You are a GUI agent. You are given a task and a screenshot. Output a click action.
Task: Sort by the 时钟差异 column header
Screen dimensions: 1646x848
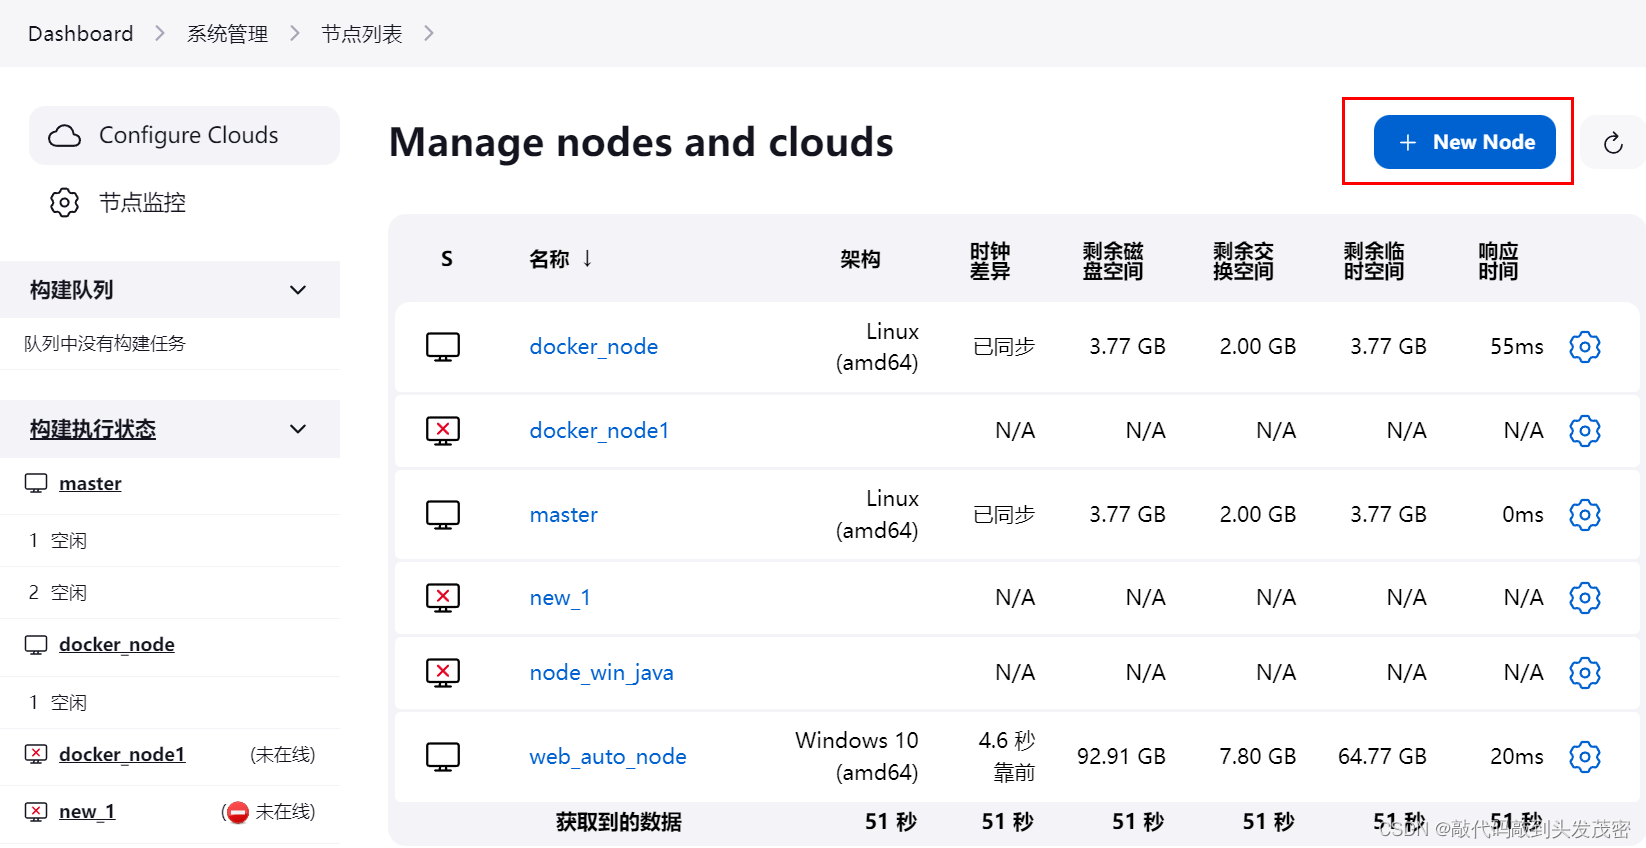pos(990,260)
